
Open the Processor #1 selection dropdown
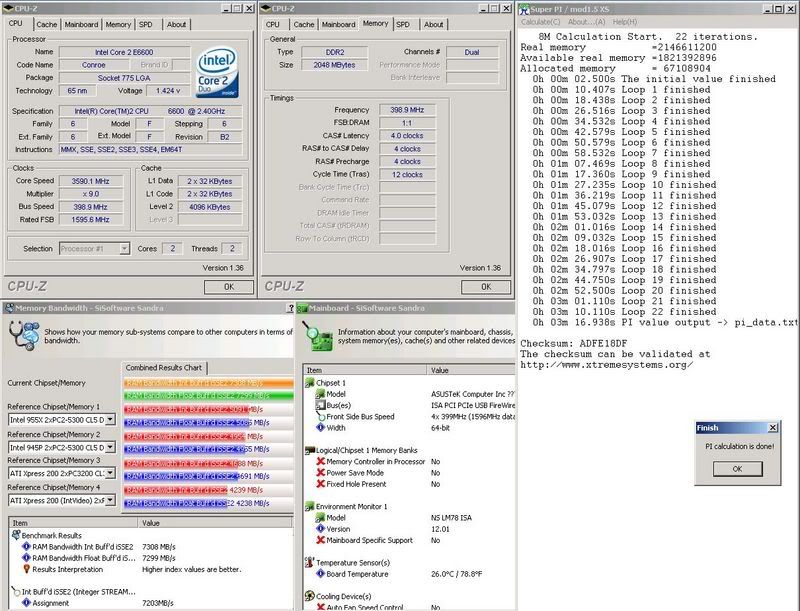coord(124,249)
